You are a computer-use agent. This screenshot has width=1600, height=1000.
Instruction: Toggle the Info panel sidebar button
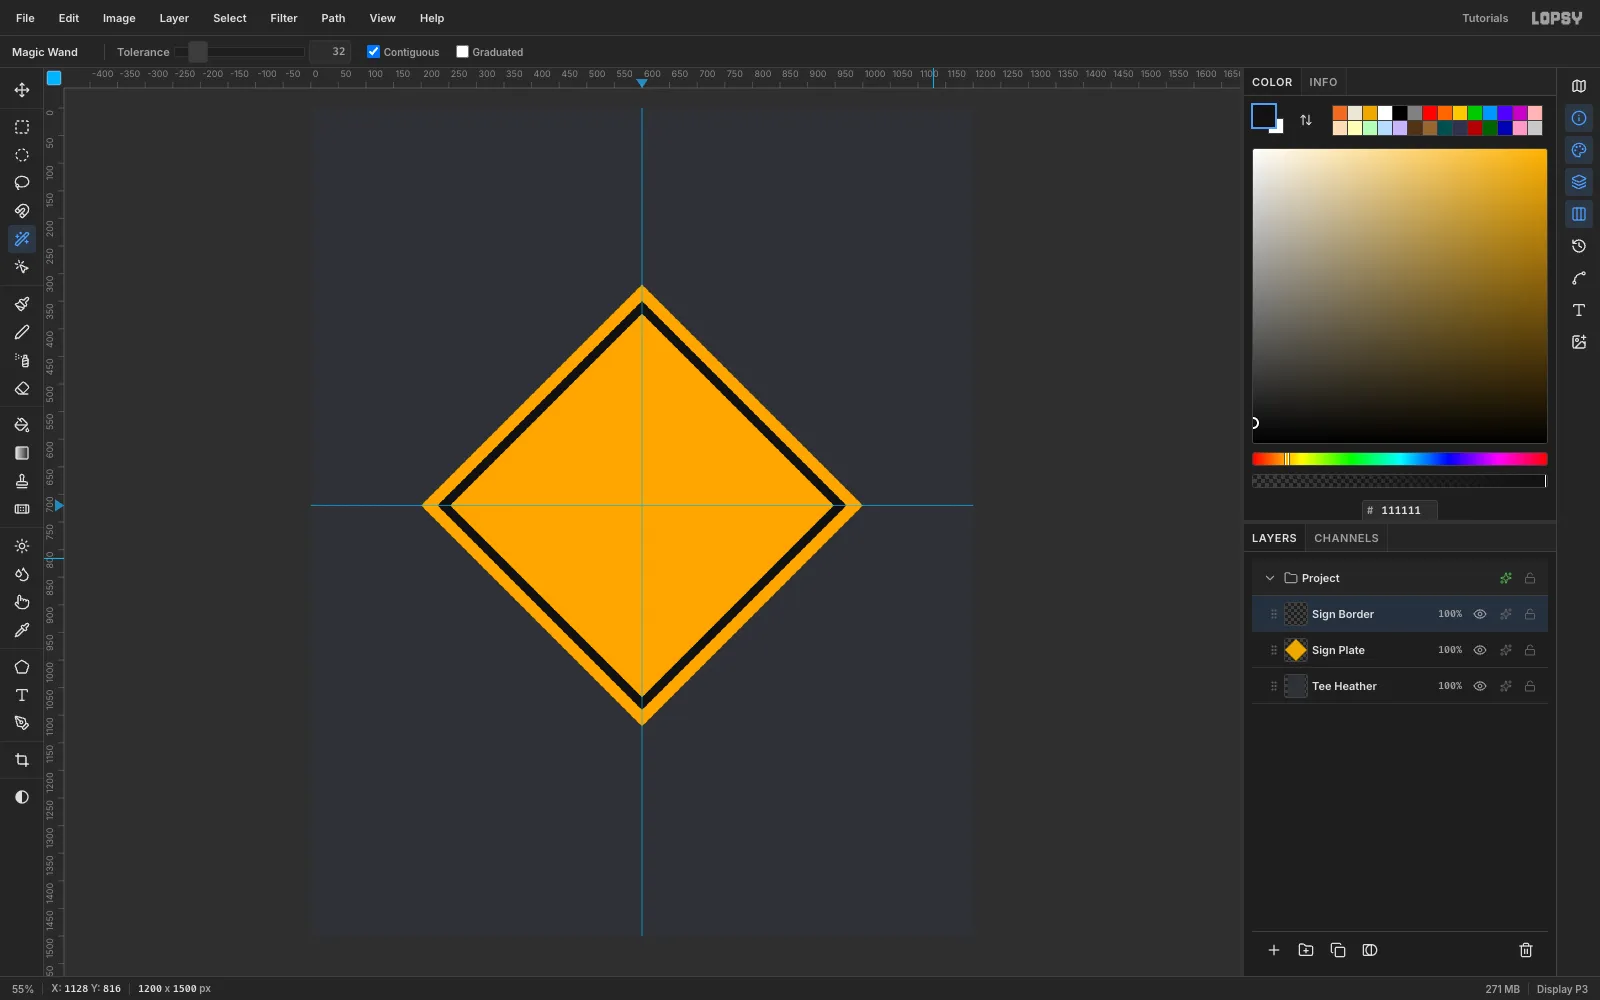(x=1579, y=118)
